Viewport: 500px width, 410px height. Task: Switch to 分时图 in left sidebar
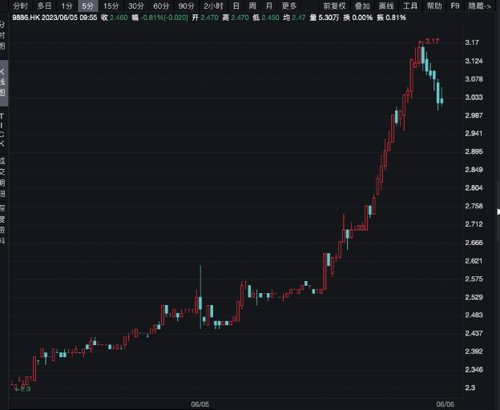(3, 35)
